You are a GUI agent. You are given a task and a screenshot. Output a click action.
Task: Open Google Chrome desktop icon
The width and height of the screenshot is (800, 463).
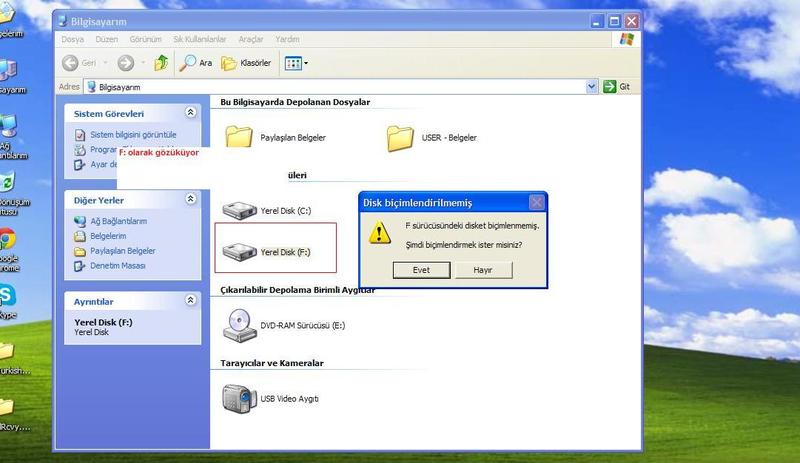(x=7, y=239)
